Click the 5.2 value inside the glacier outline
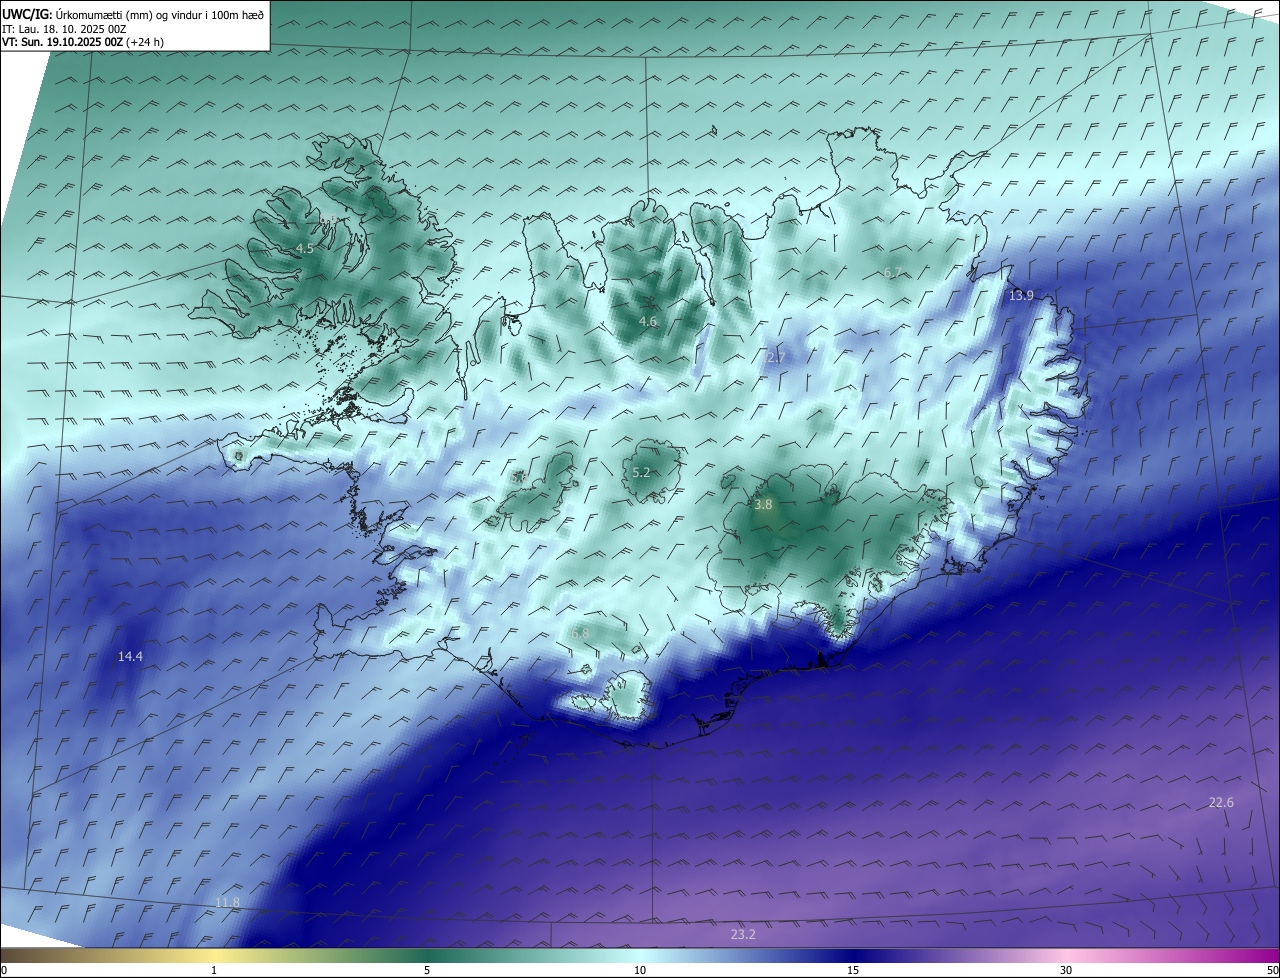 tap(642, 472)
